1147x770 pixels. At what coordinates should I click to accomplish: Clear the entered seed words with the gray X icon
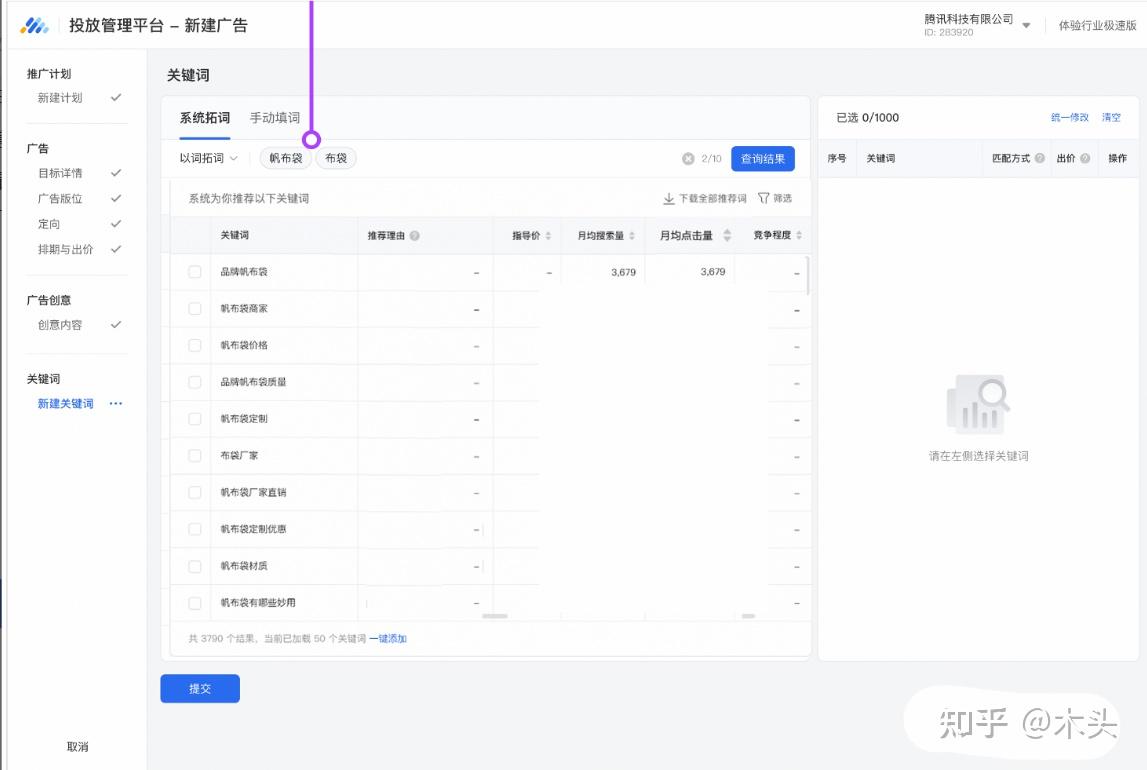688,159
